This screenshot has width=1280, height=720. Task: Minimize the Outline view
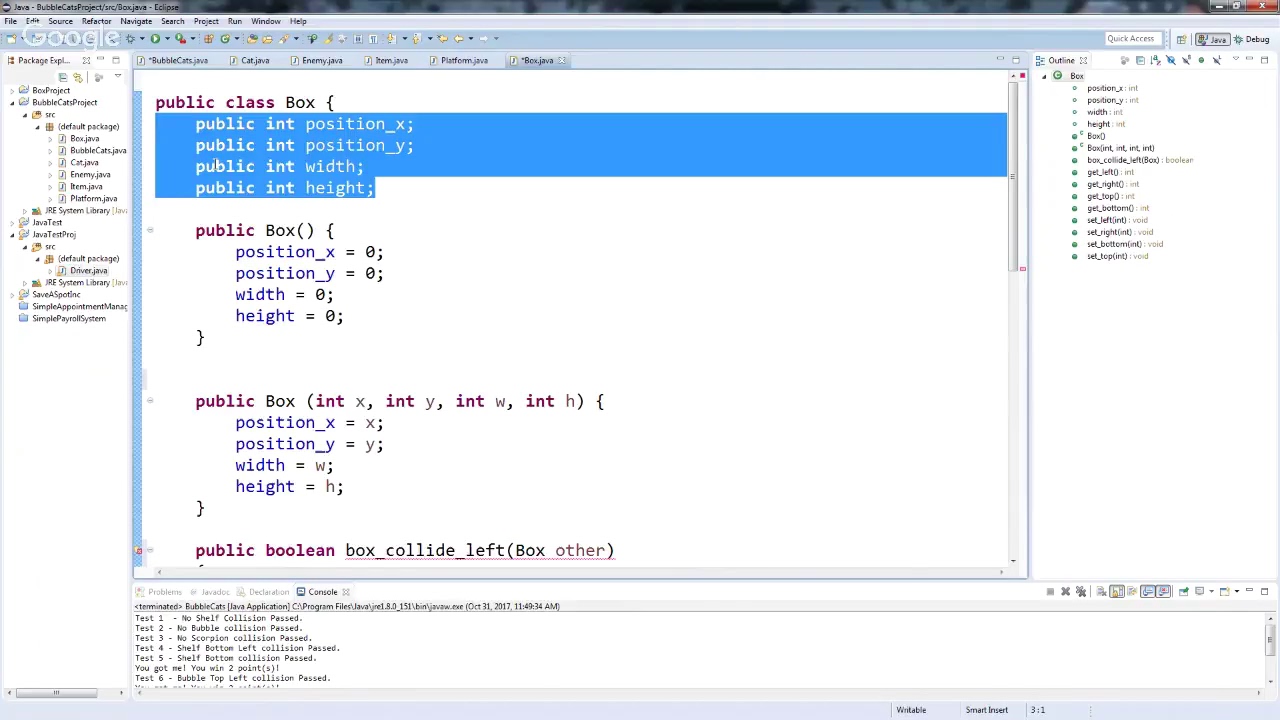(1249, 59)
